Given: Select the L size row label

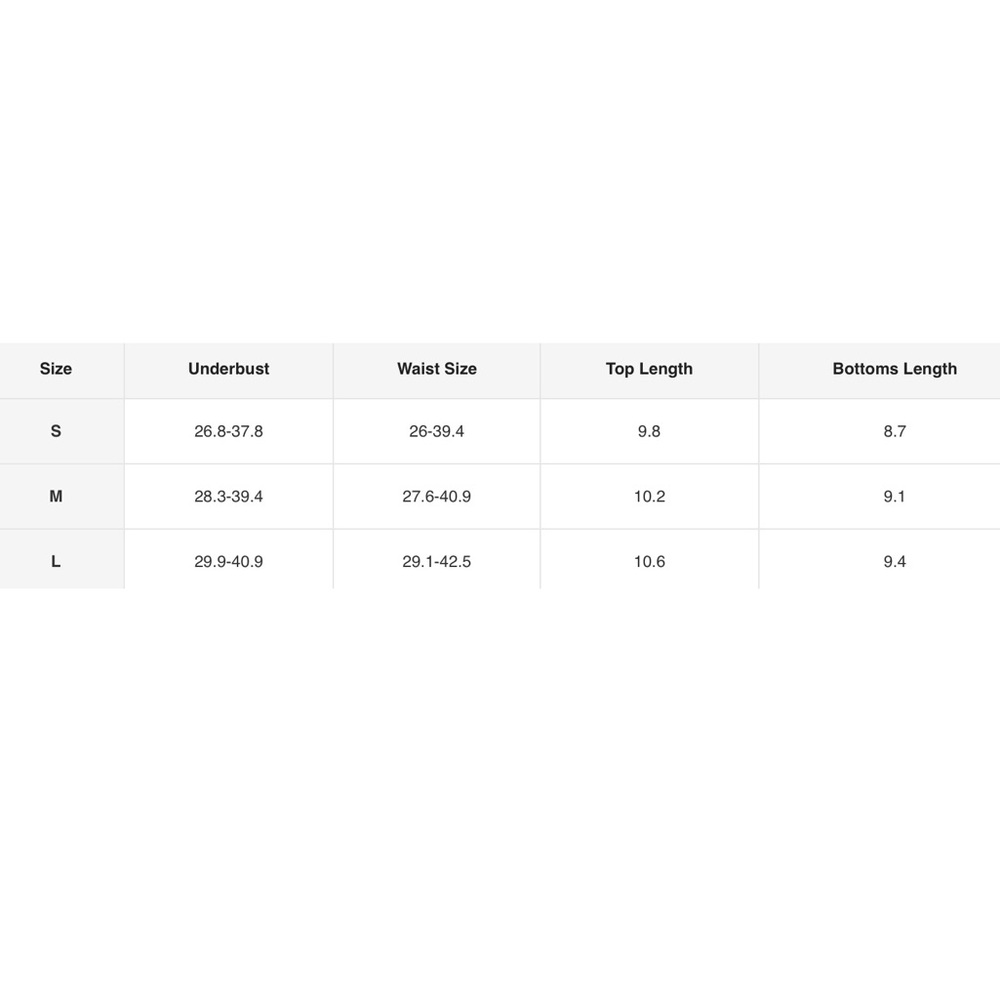Looking at the screenshot, I should [55, 561].
